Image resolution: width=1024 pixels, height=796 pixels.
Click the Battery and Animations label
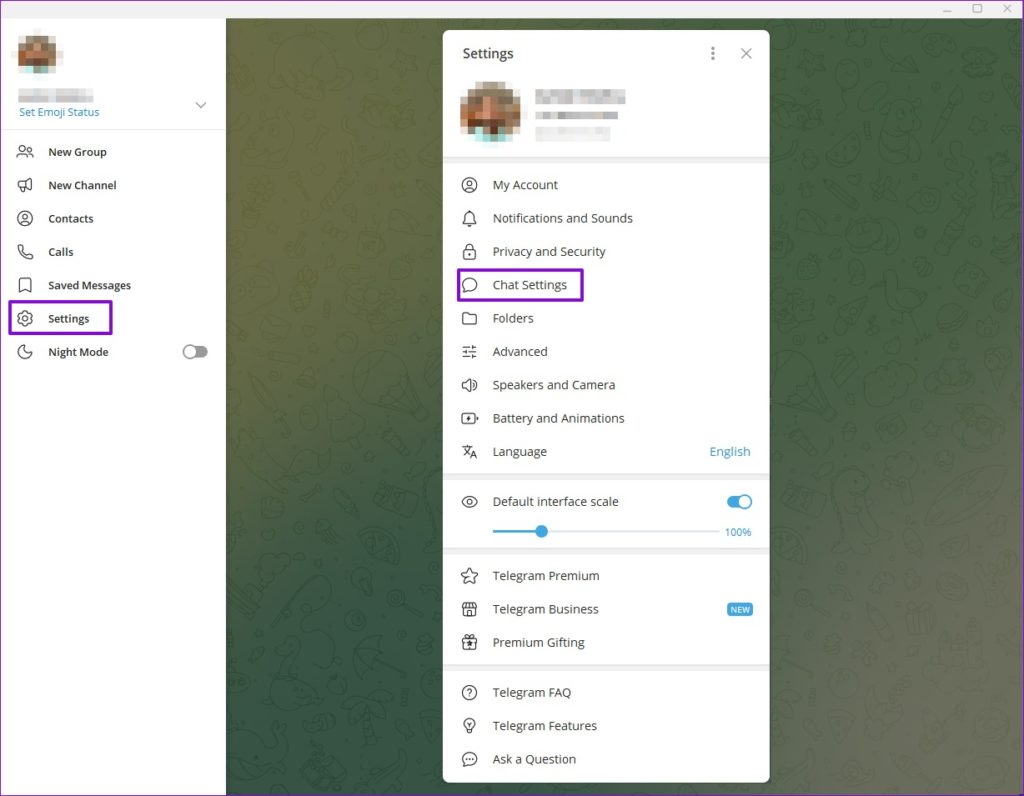558,418
